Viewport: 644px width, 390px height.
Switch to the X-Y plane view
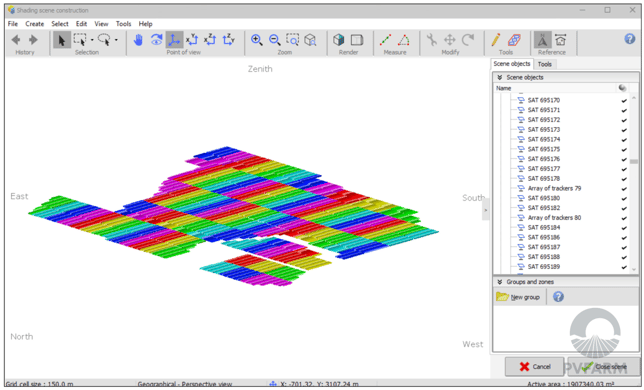coord(192,40)
